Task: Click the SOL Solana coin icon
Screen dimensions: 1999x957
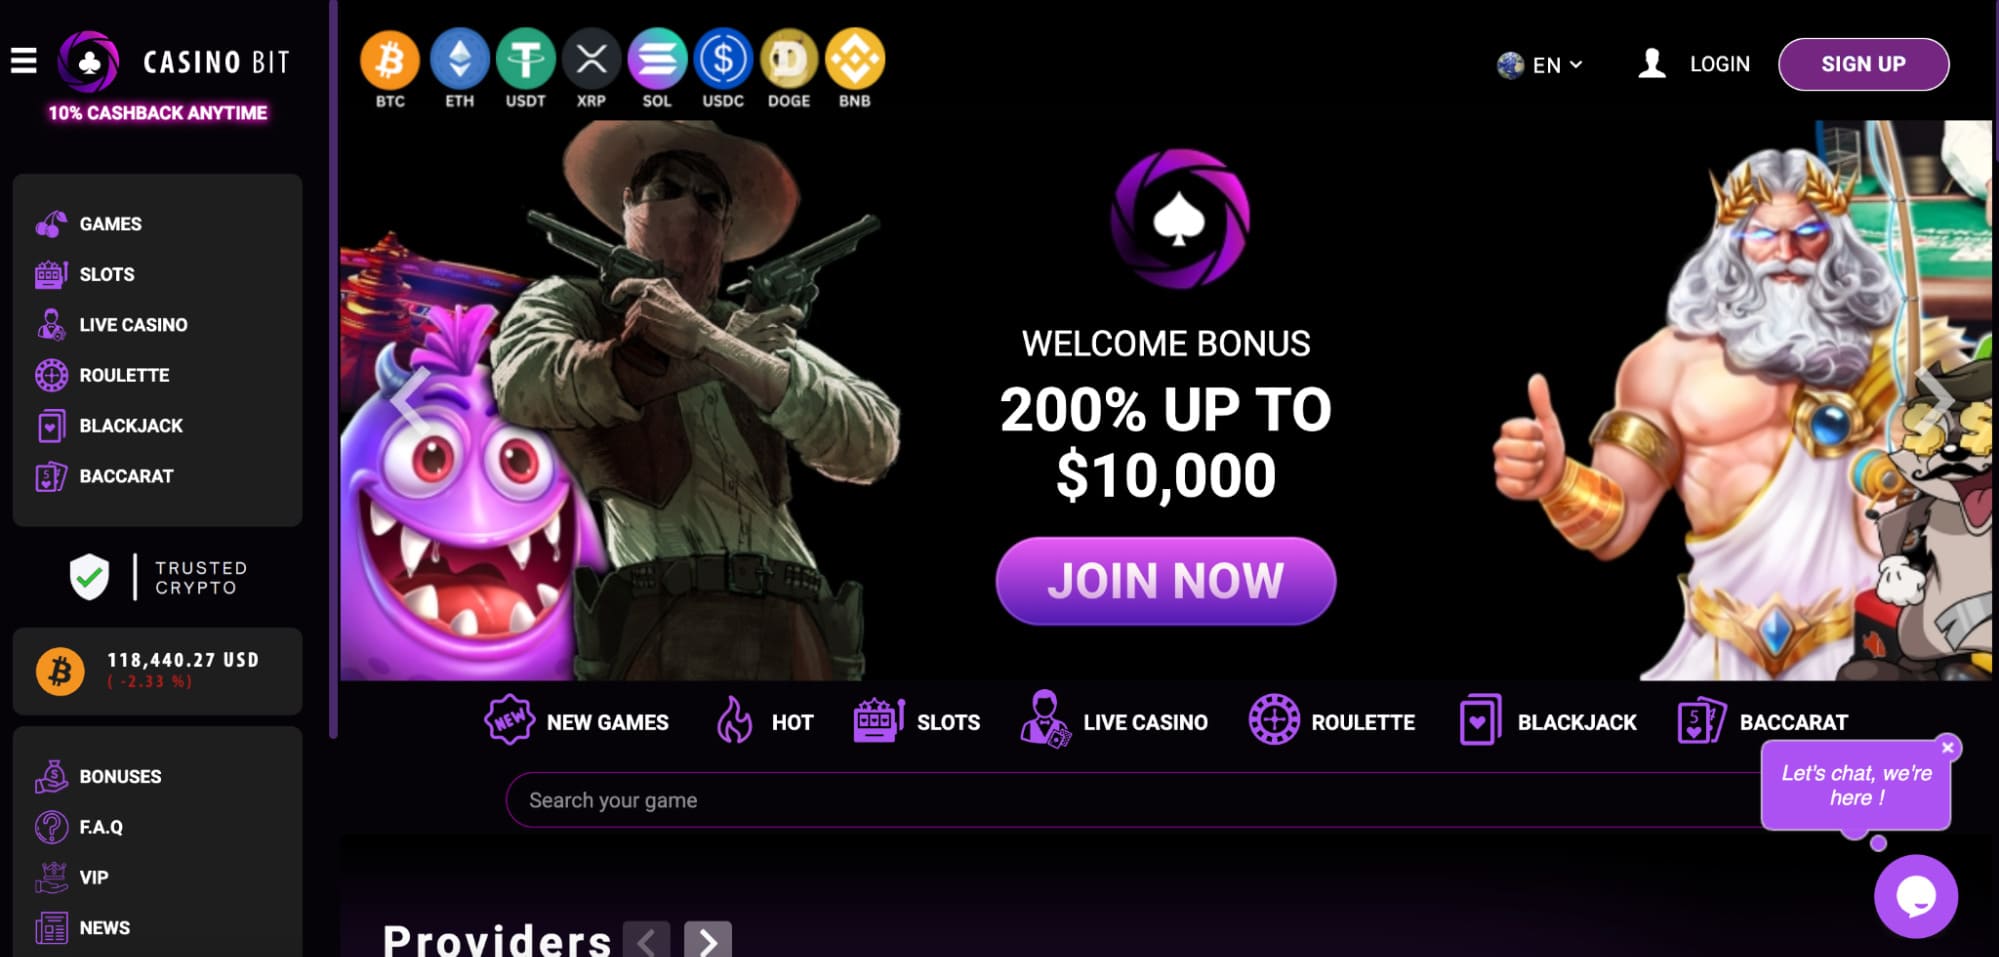Action: click(657, 60)
